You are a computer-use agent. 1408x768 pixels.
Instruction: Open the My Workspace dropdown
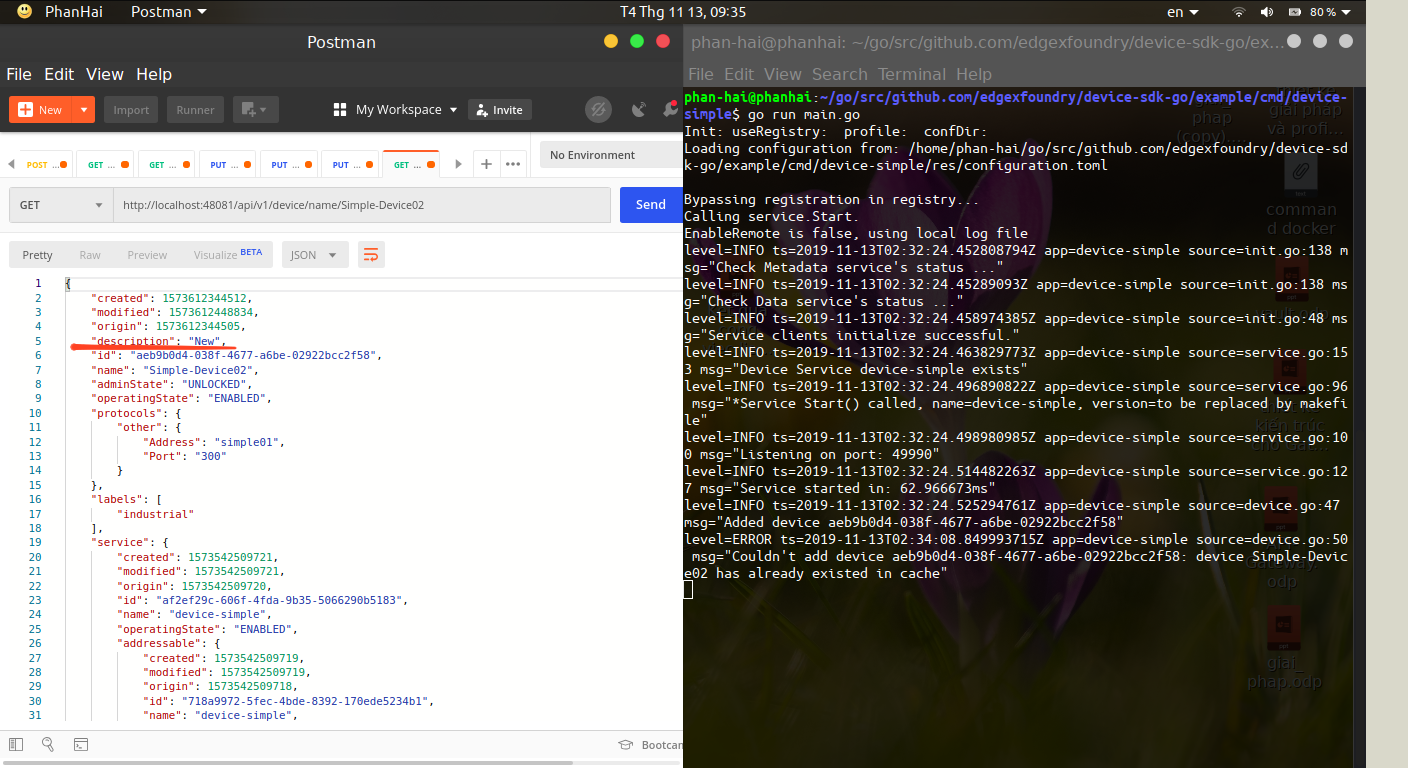[395, 110]
